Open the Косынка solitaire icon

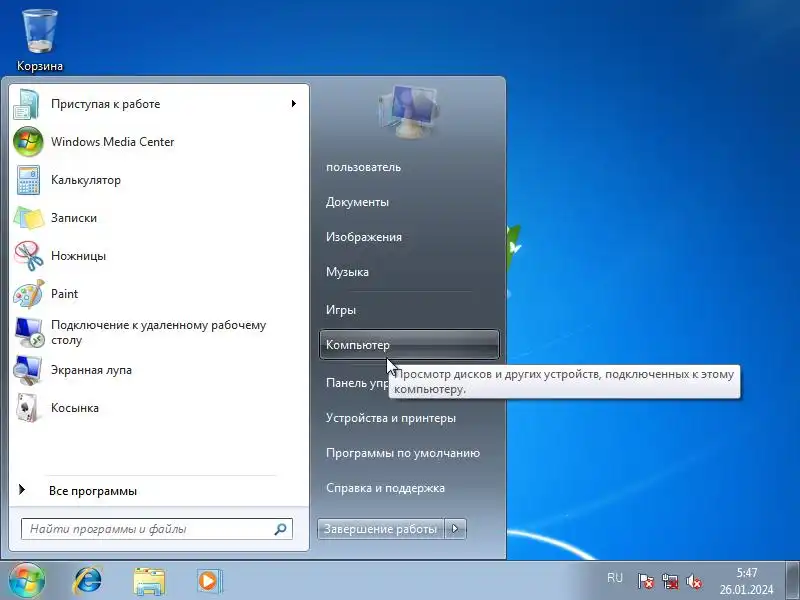pyautogui.click(x=28, y=408)
